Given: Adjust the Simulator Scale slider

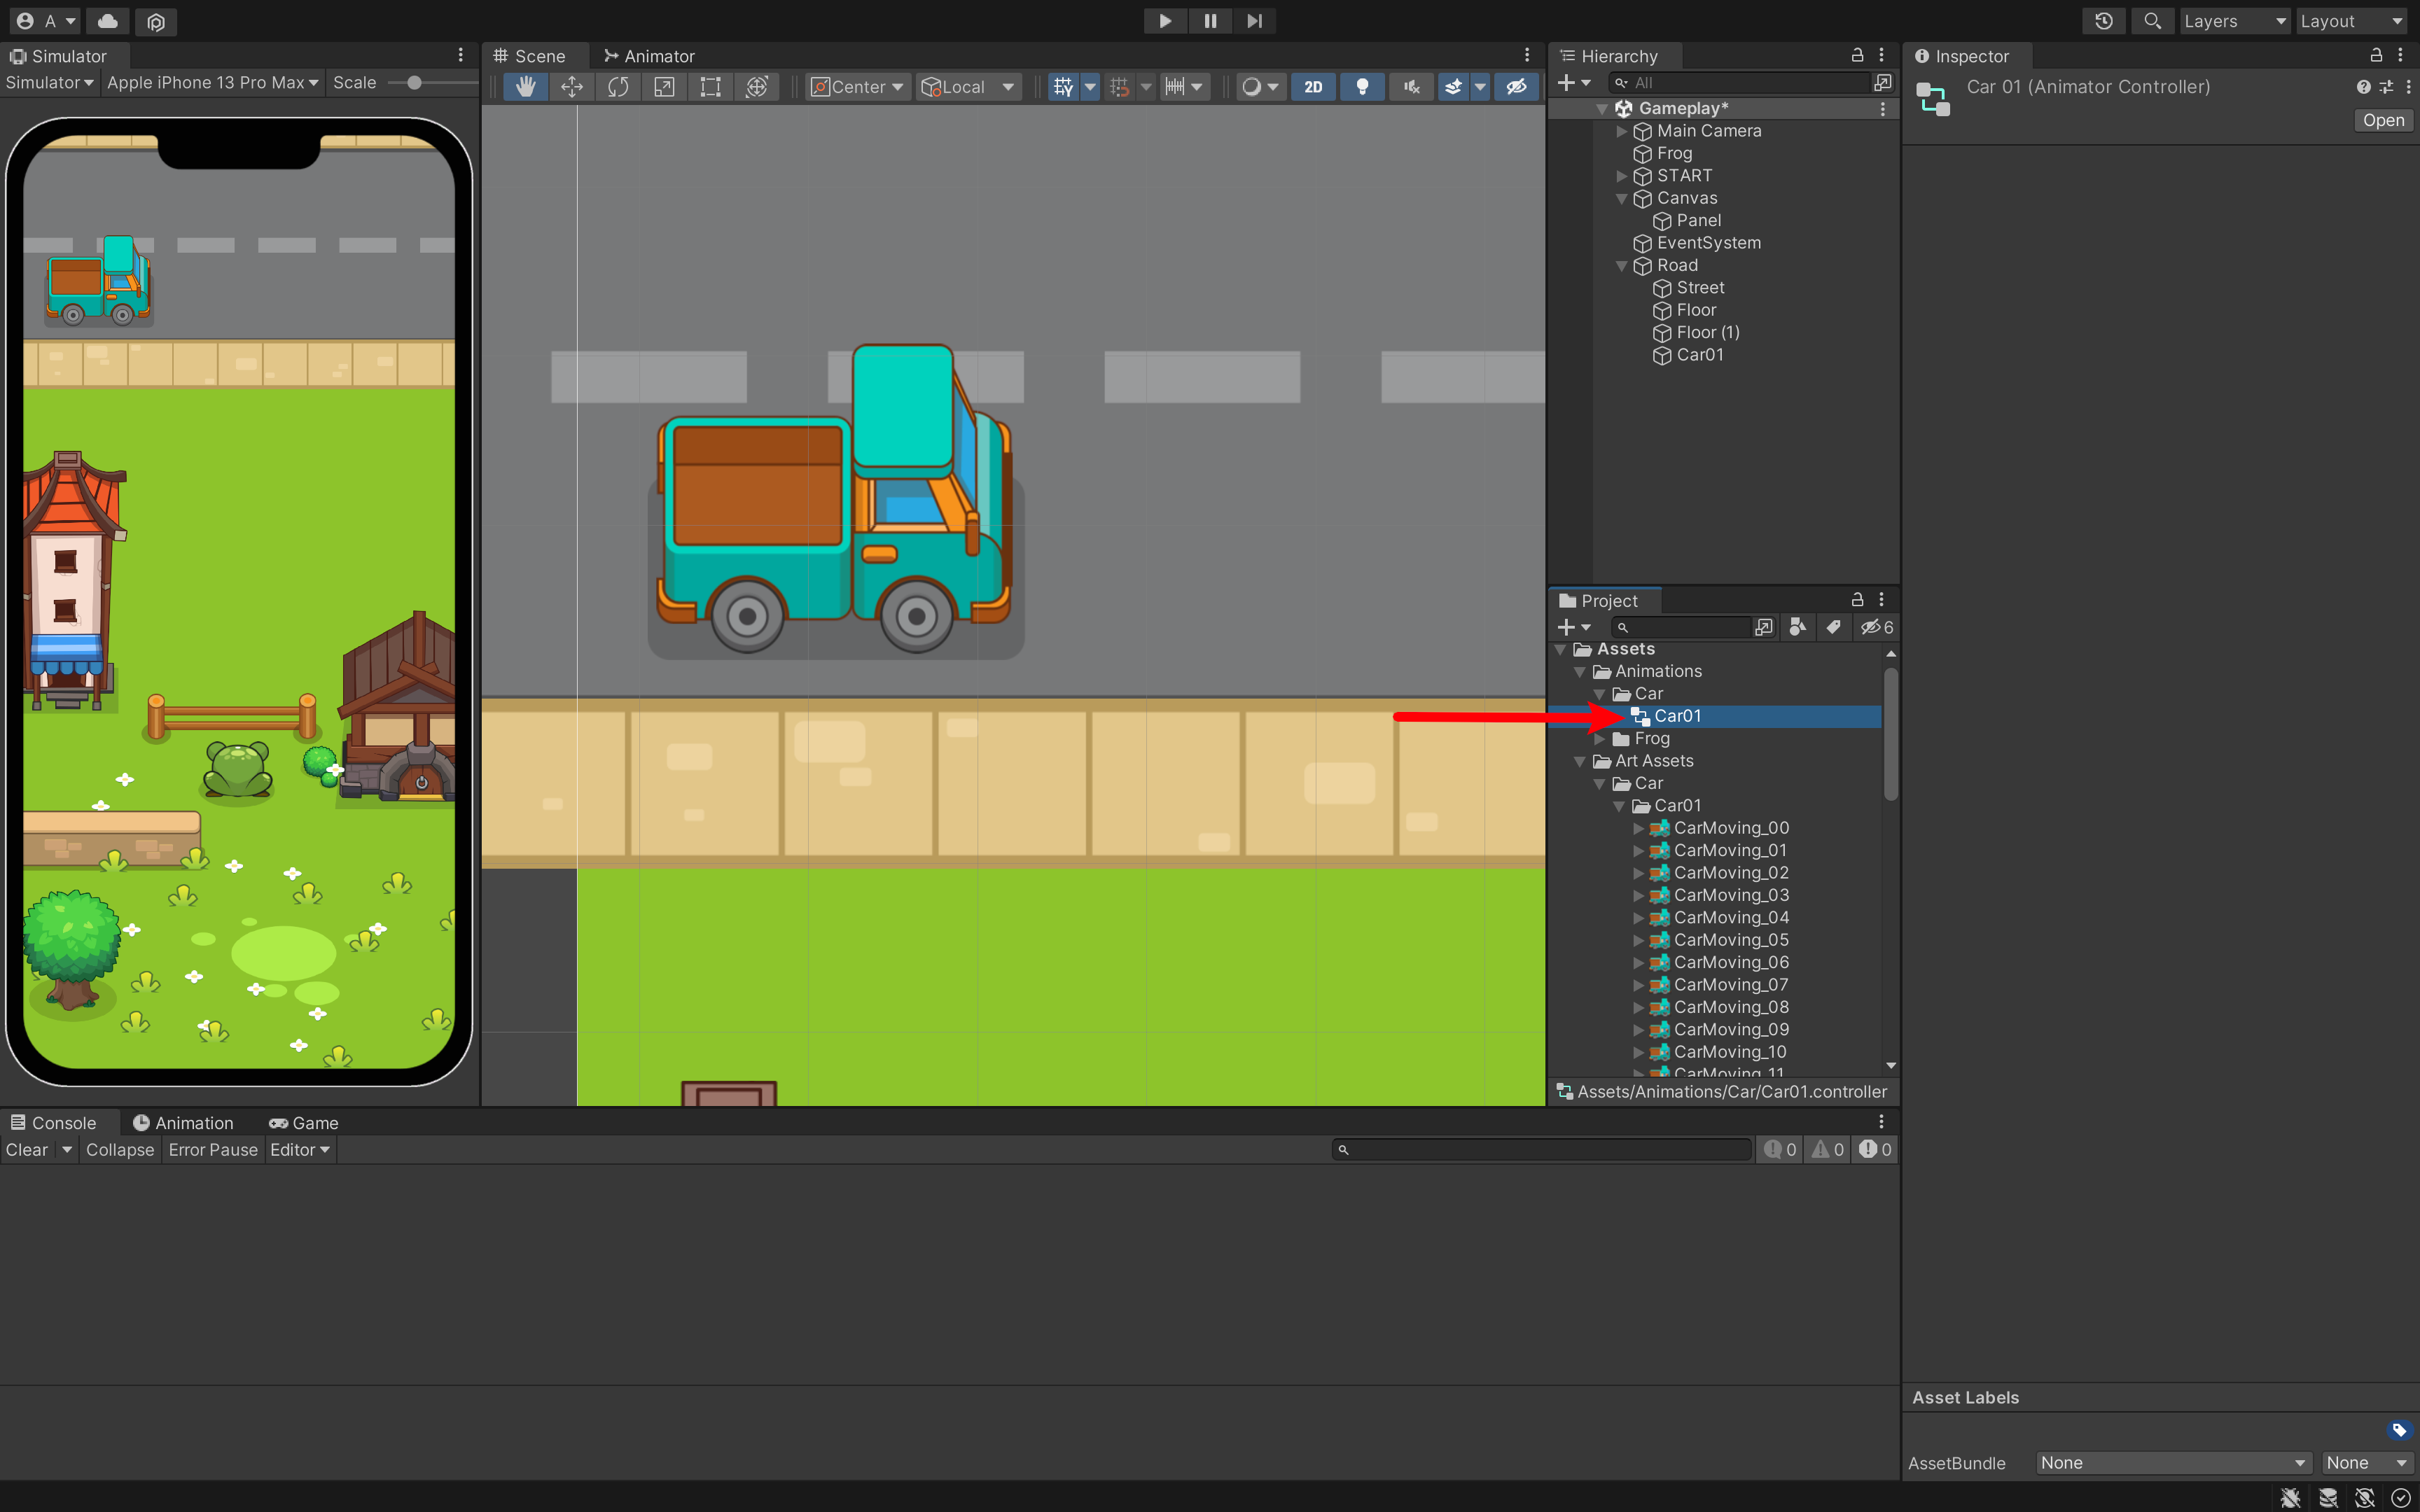Looking at the screenshot, I should (x=432, y=83).
